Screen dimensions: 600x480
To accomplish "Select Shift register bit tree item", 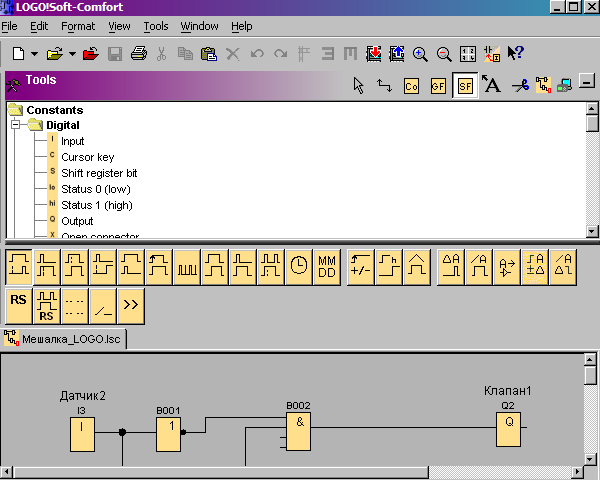I will tap(99, 173).
